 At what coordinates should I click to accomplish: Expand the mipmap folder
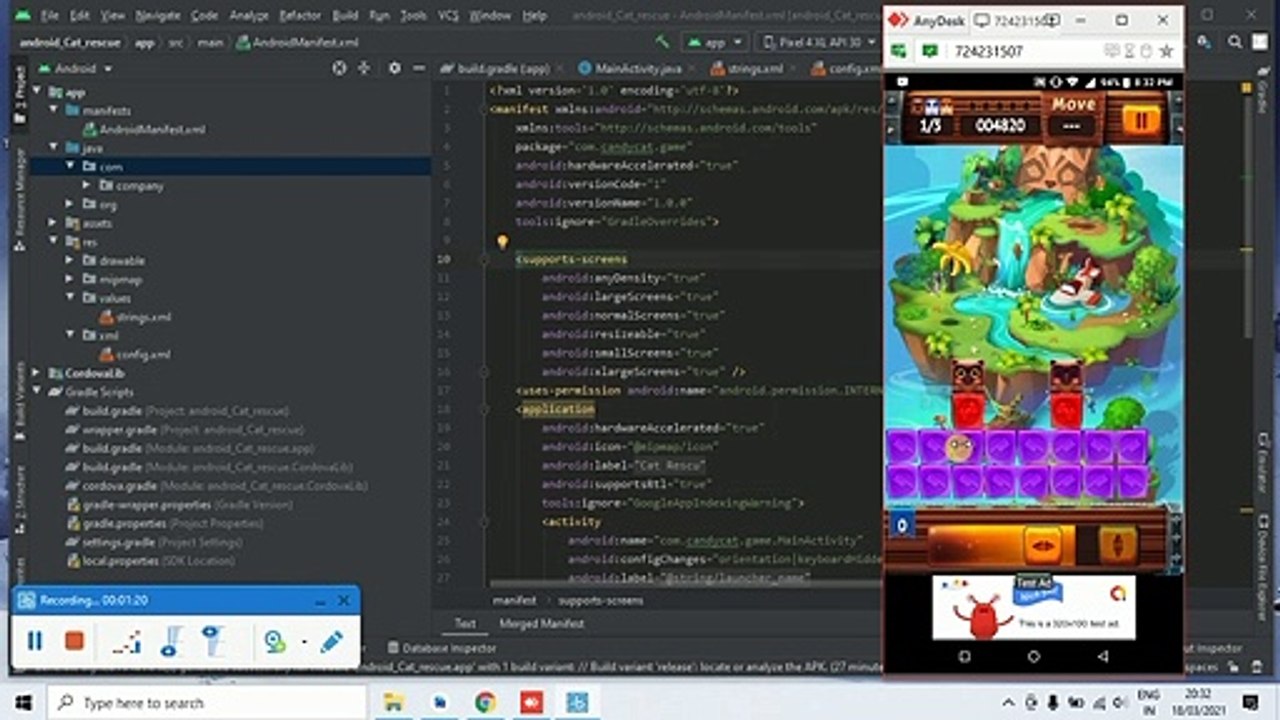pyautogui.click(x=72, y=279)
